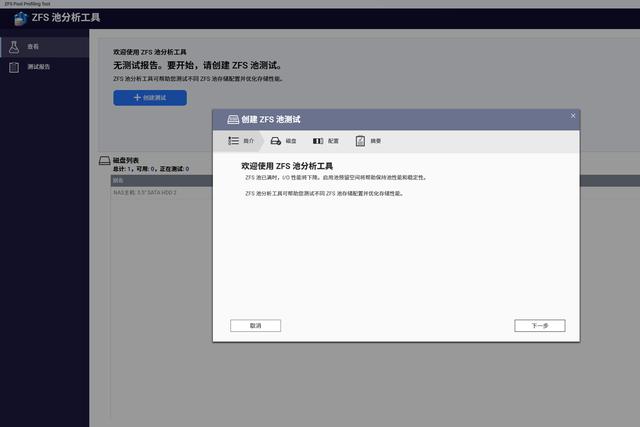Image resolution: width=640 pixels, height=427 pixels.
Task: Click the 下一步 button
Action: pyautogui.click(x=540, y=325)
